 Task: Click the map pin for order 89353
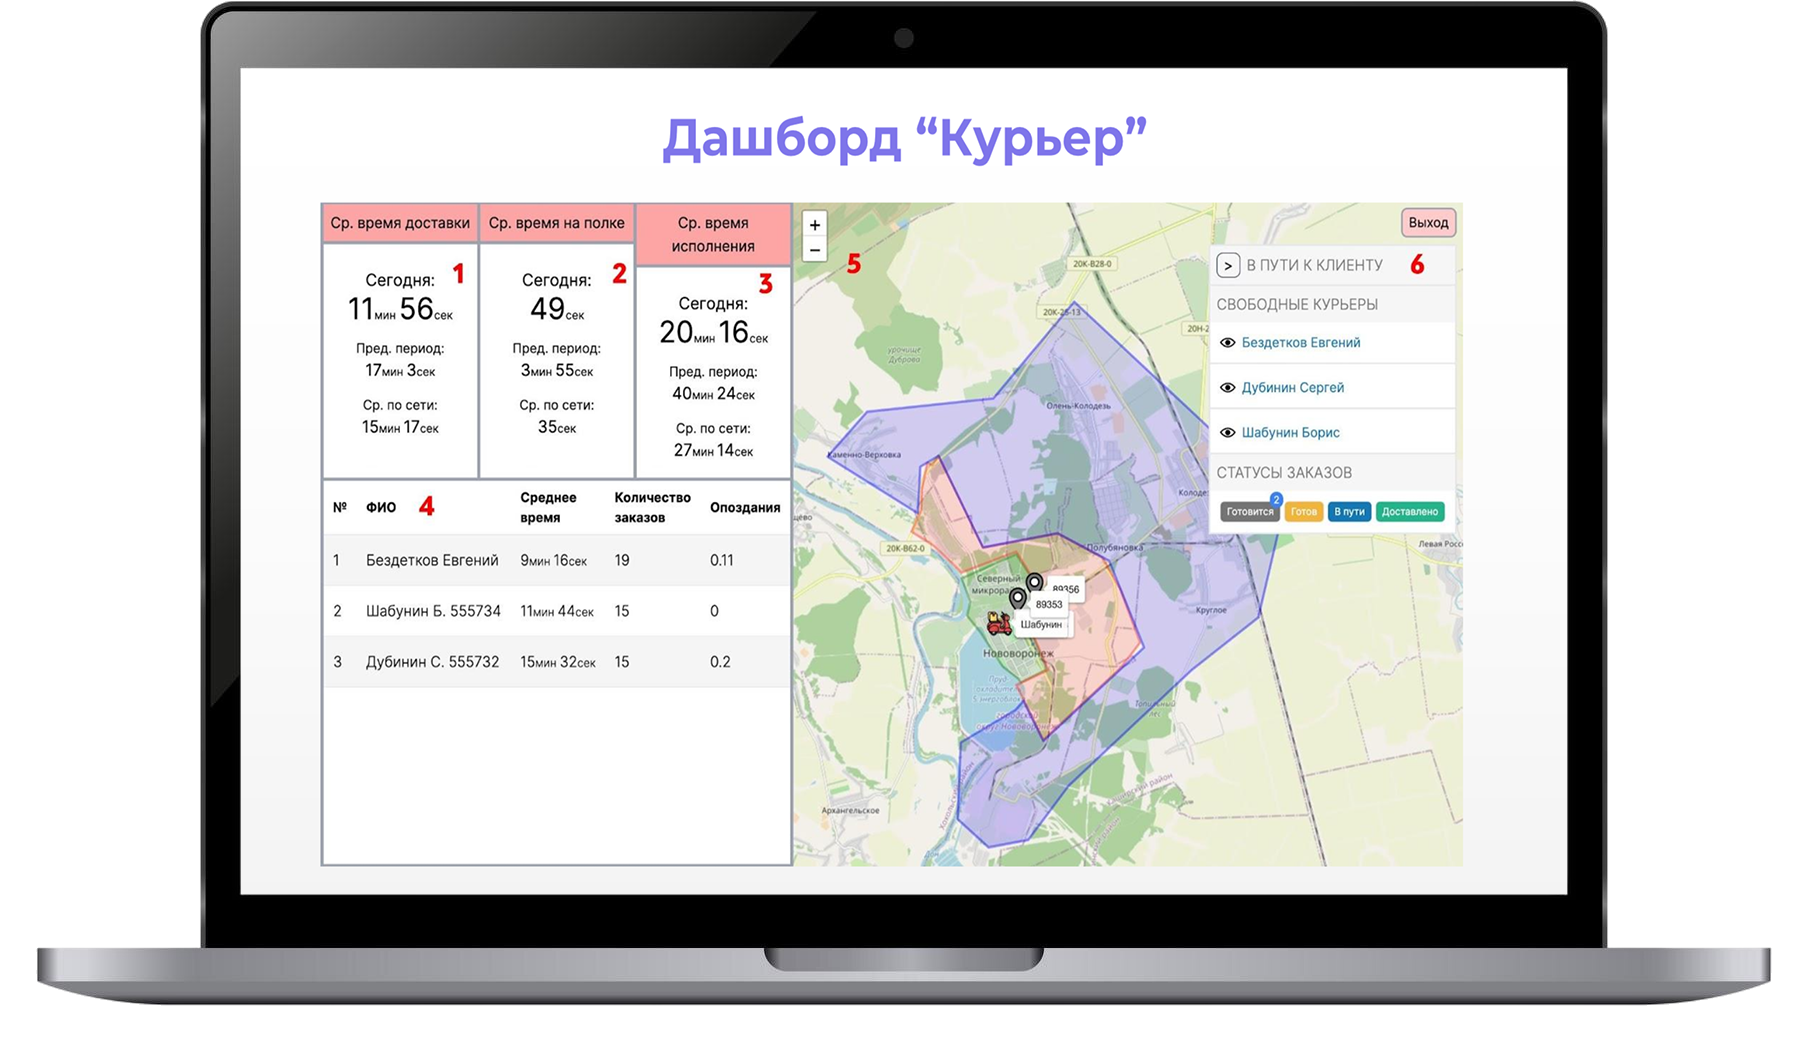1017,599
